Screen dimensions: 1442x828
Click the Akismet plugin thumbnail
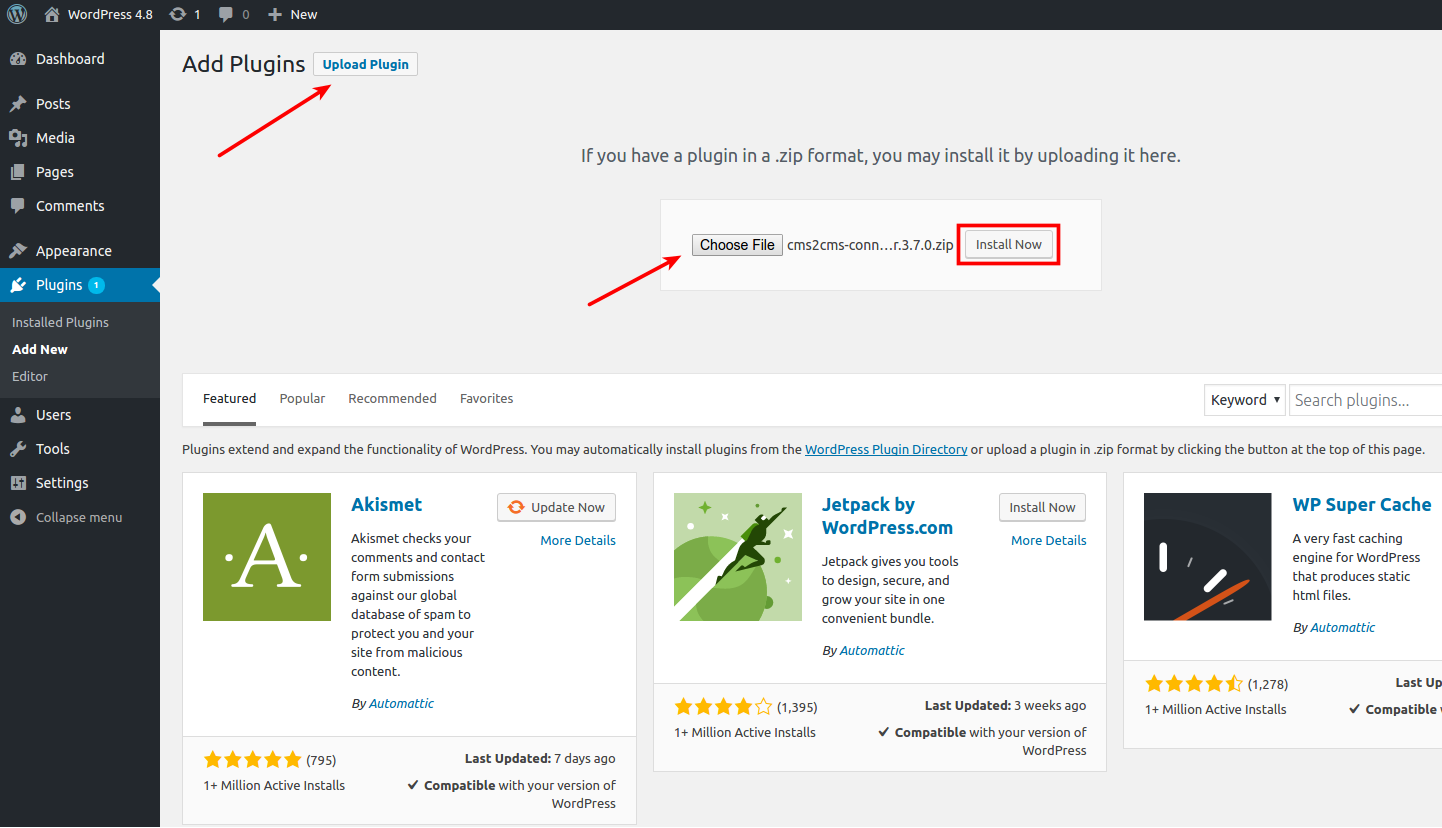(267, 557)
